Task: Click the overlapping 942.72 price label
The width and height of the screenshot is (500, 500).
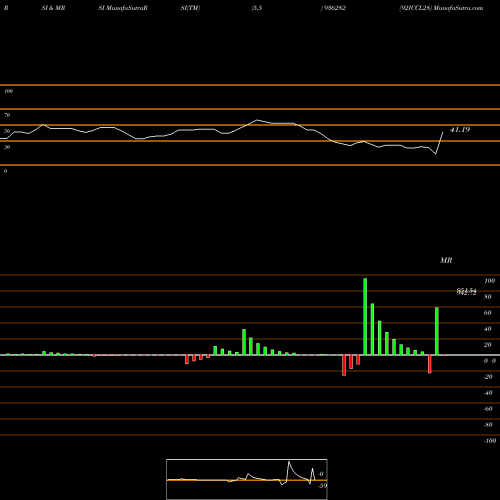Action: [x=467, y=293]
